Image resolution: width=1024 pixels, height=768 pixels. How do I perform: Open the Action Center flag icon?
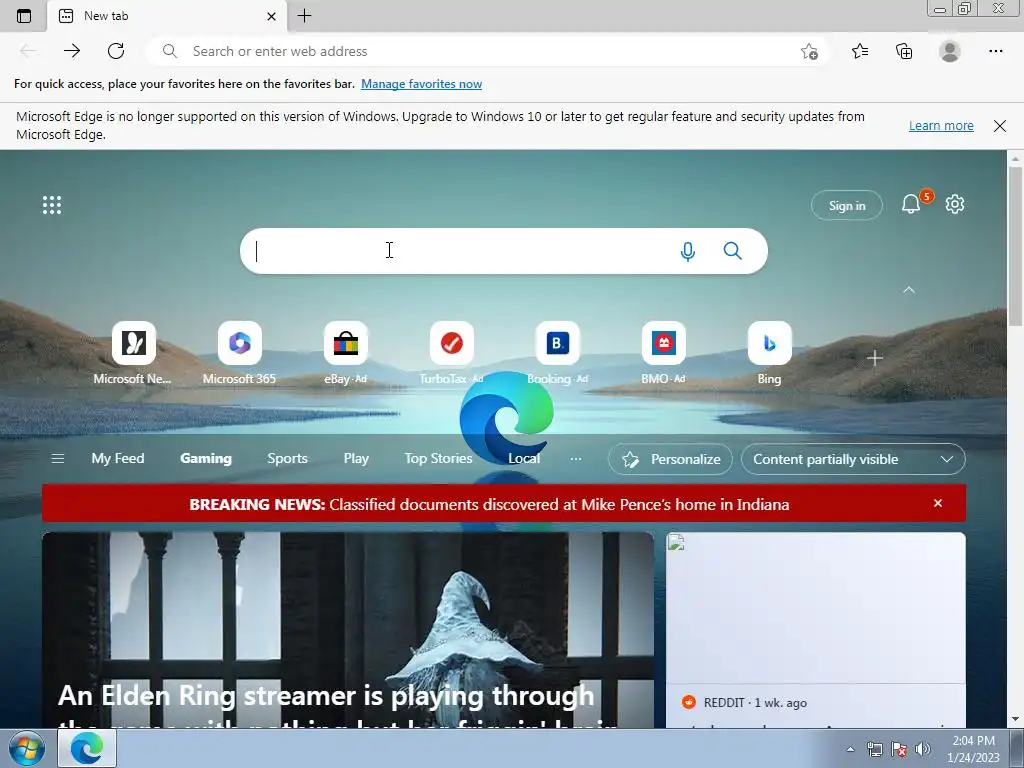[899, 750]
